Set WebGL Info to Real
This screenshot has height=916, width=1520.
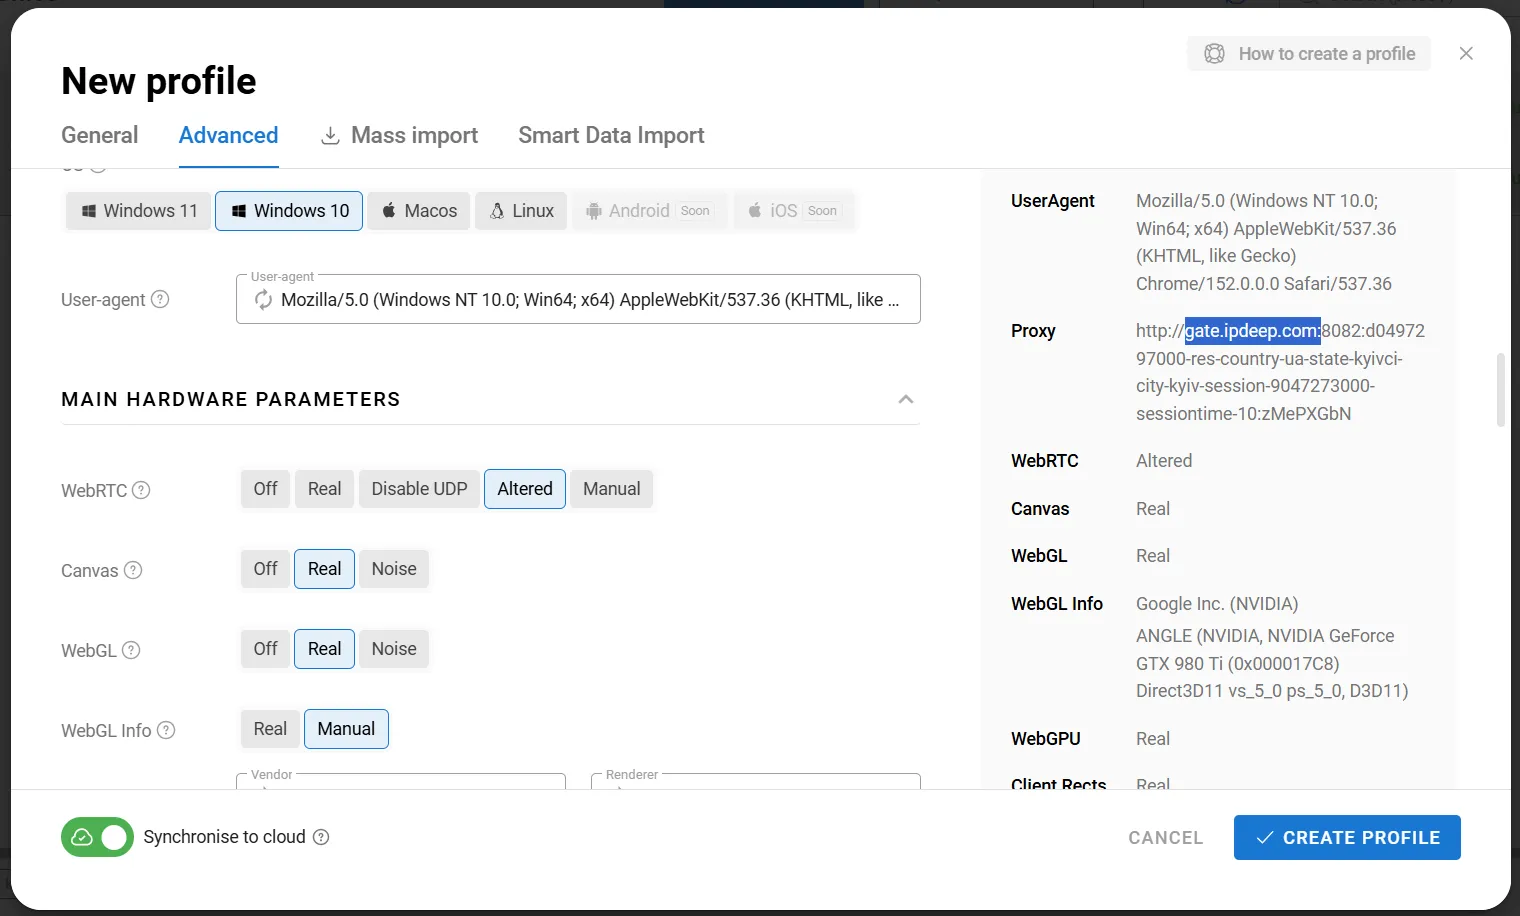270,729
